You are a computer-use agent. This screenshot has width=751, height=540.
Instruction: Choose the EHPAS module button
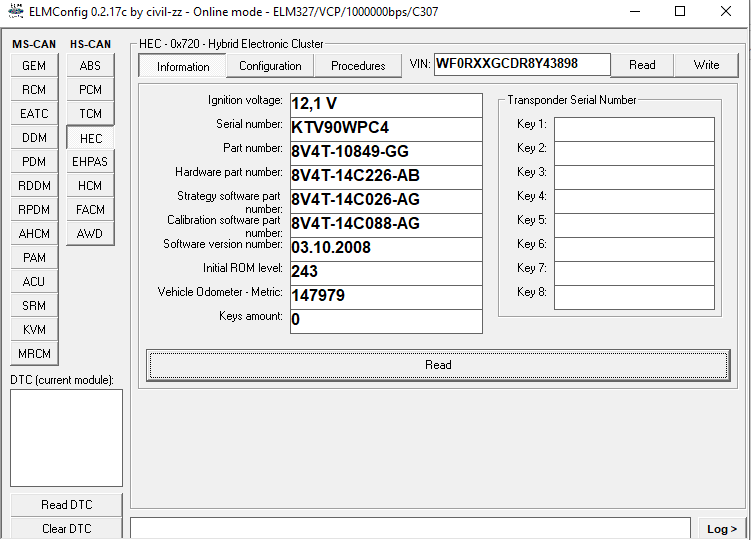(x=90, y=162)
